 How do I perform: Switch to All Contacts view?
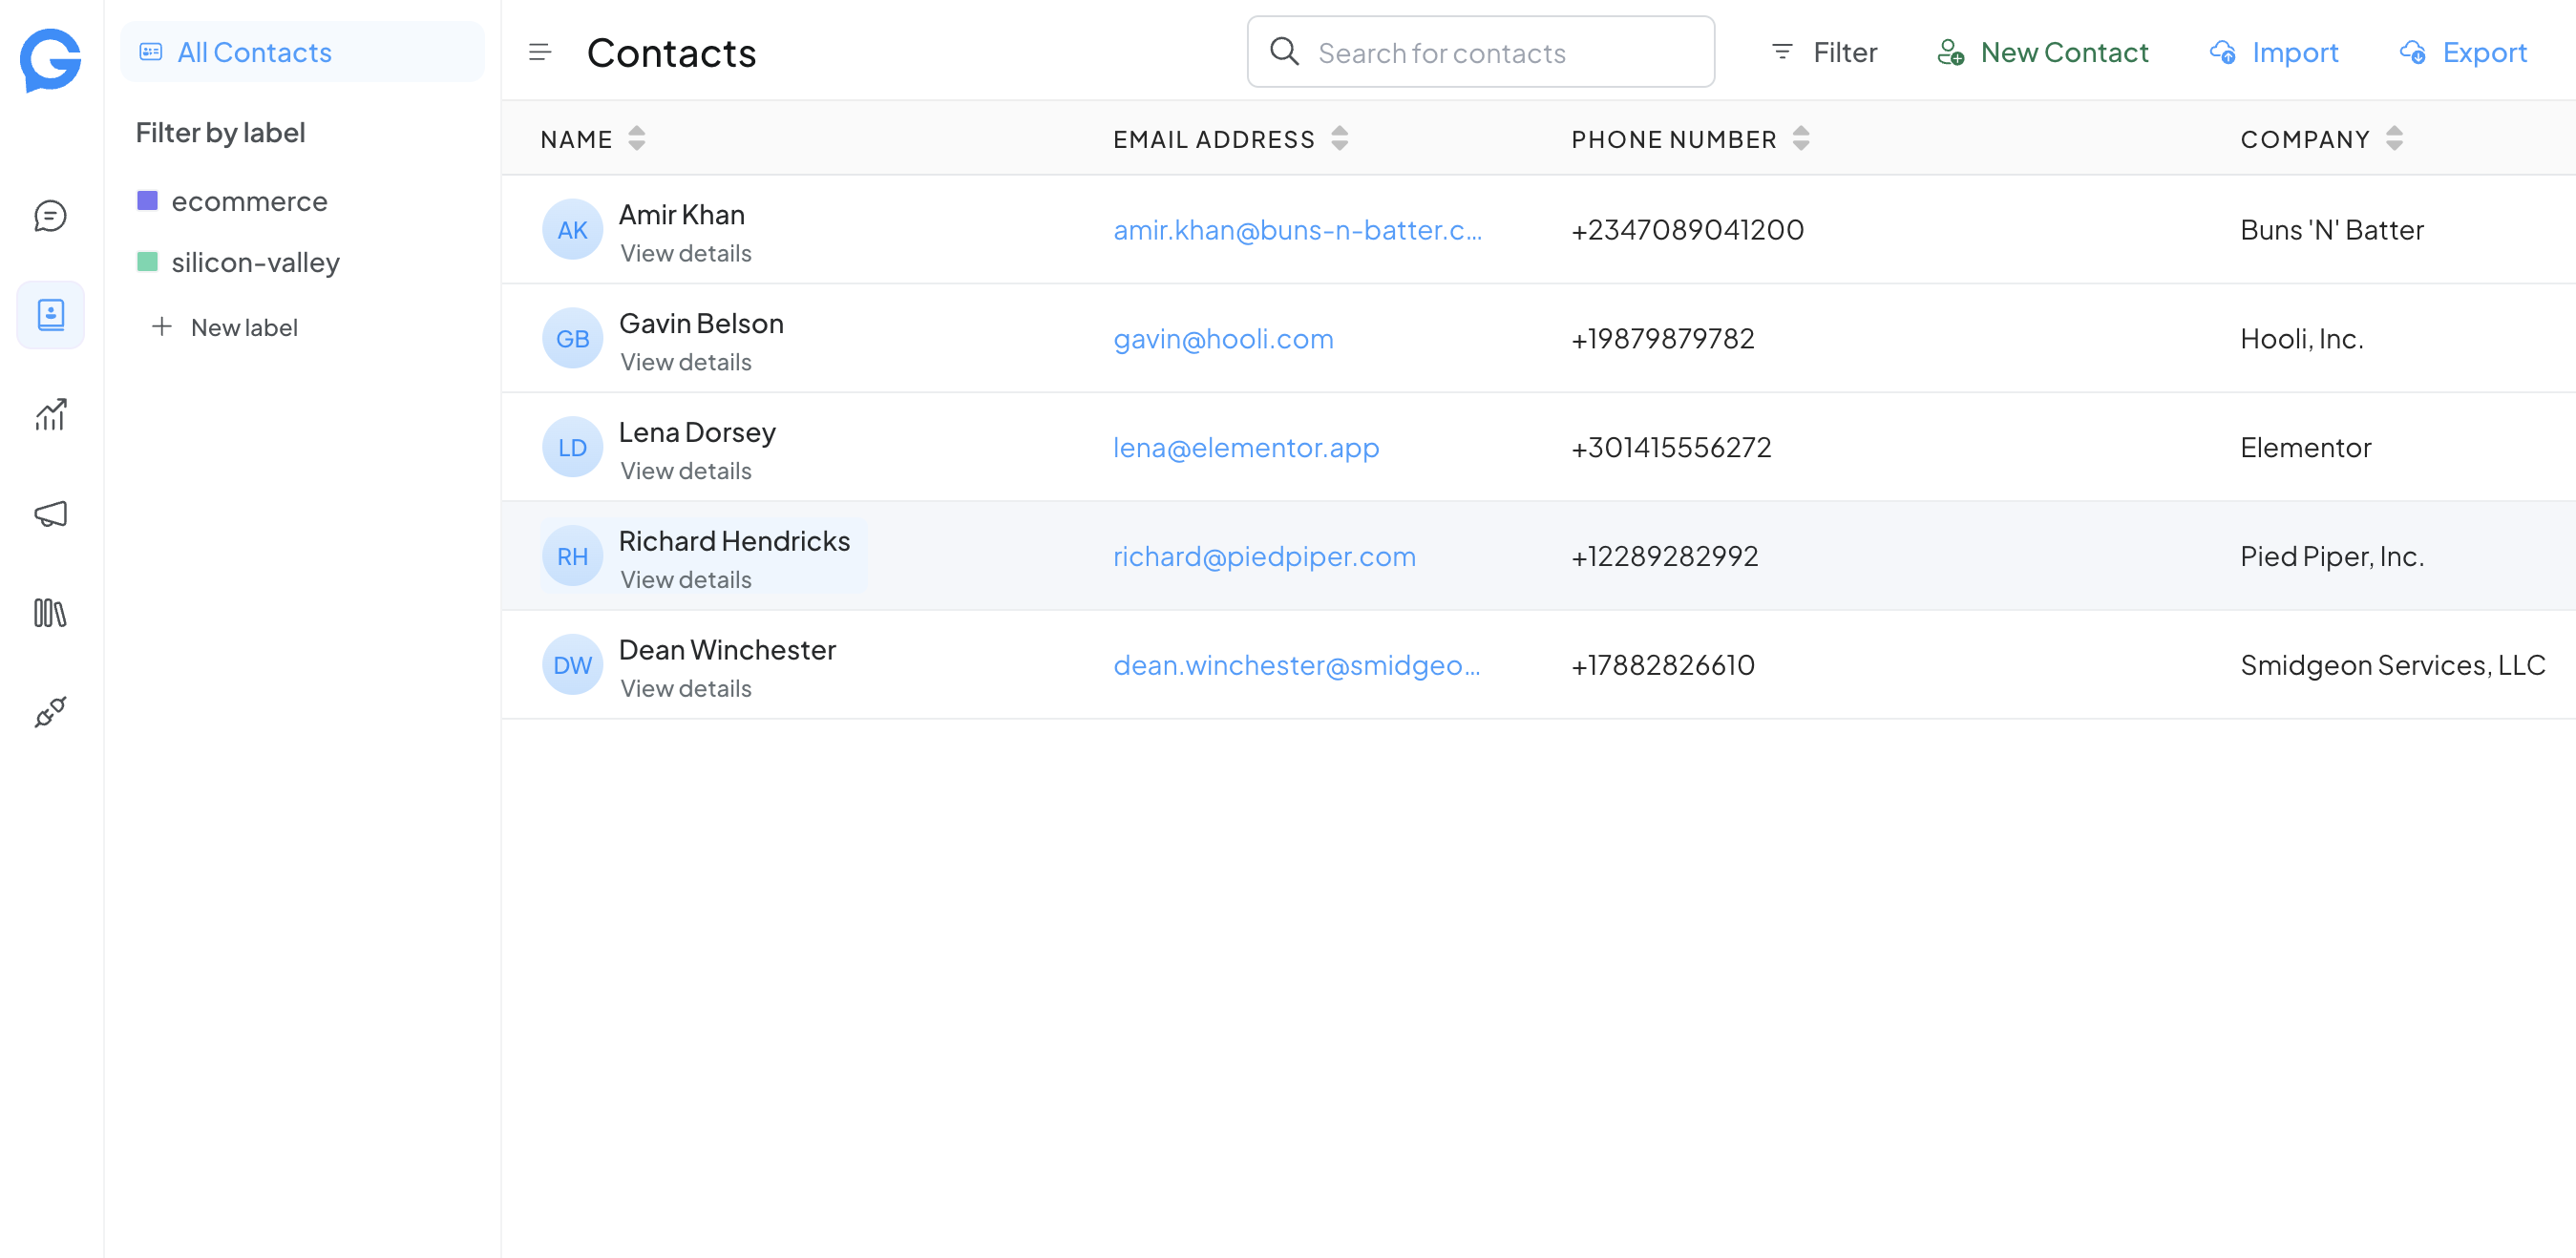pos(254,52)
